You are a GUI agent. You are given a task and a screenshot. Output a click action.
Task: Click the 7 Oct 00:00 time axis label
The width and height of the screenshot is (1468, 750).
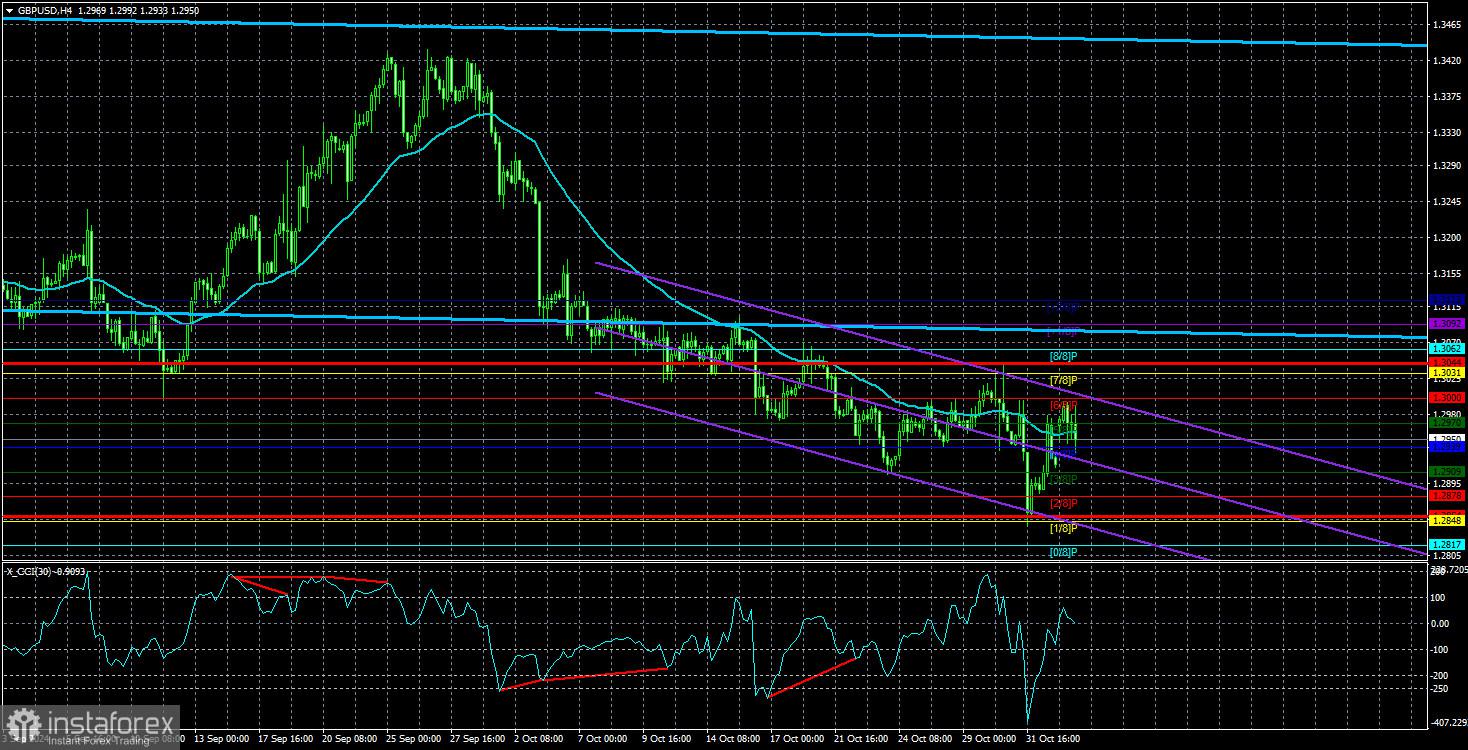[x=604, y=739]
